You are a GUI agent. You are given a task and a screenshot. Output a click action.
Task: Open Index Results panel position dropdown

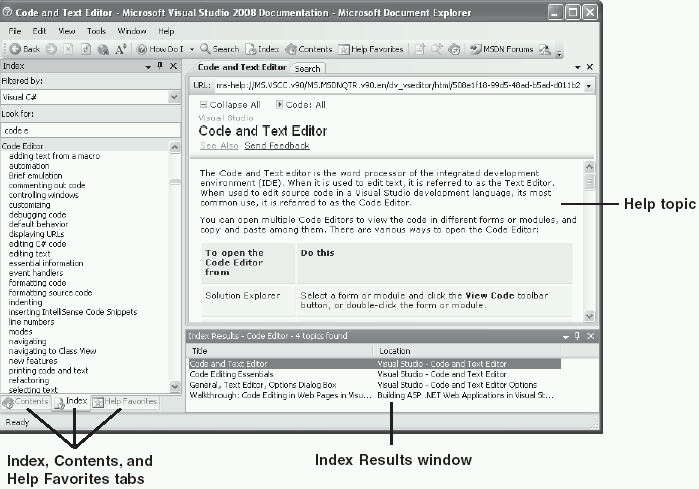566,337
